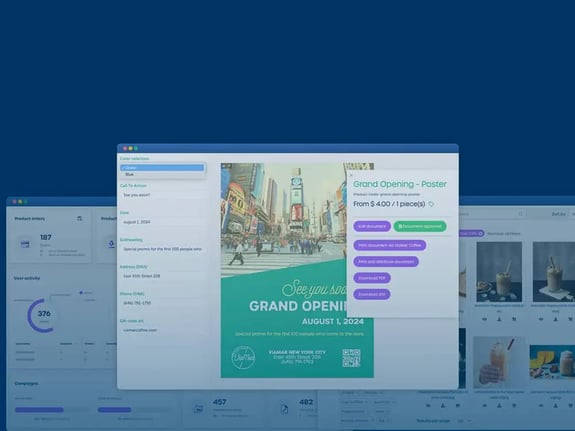
Task: Click the Date field showing August 1, 2024
Action: pos(163,222)
